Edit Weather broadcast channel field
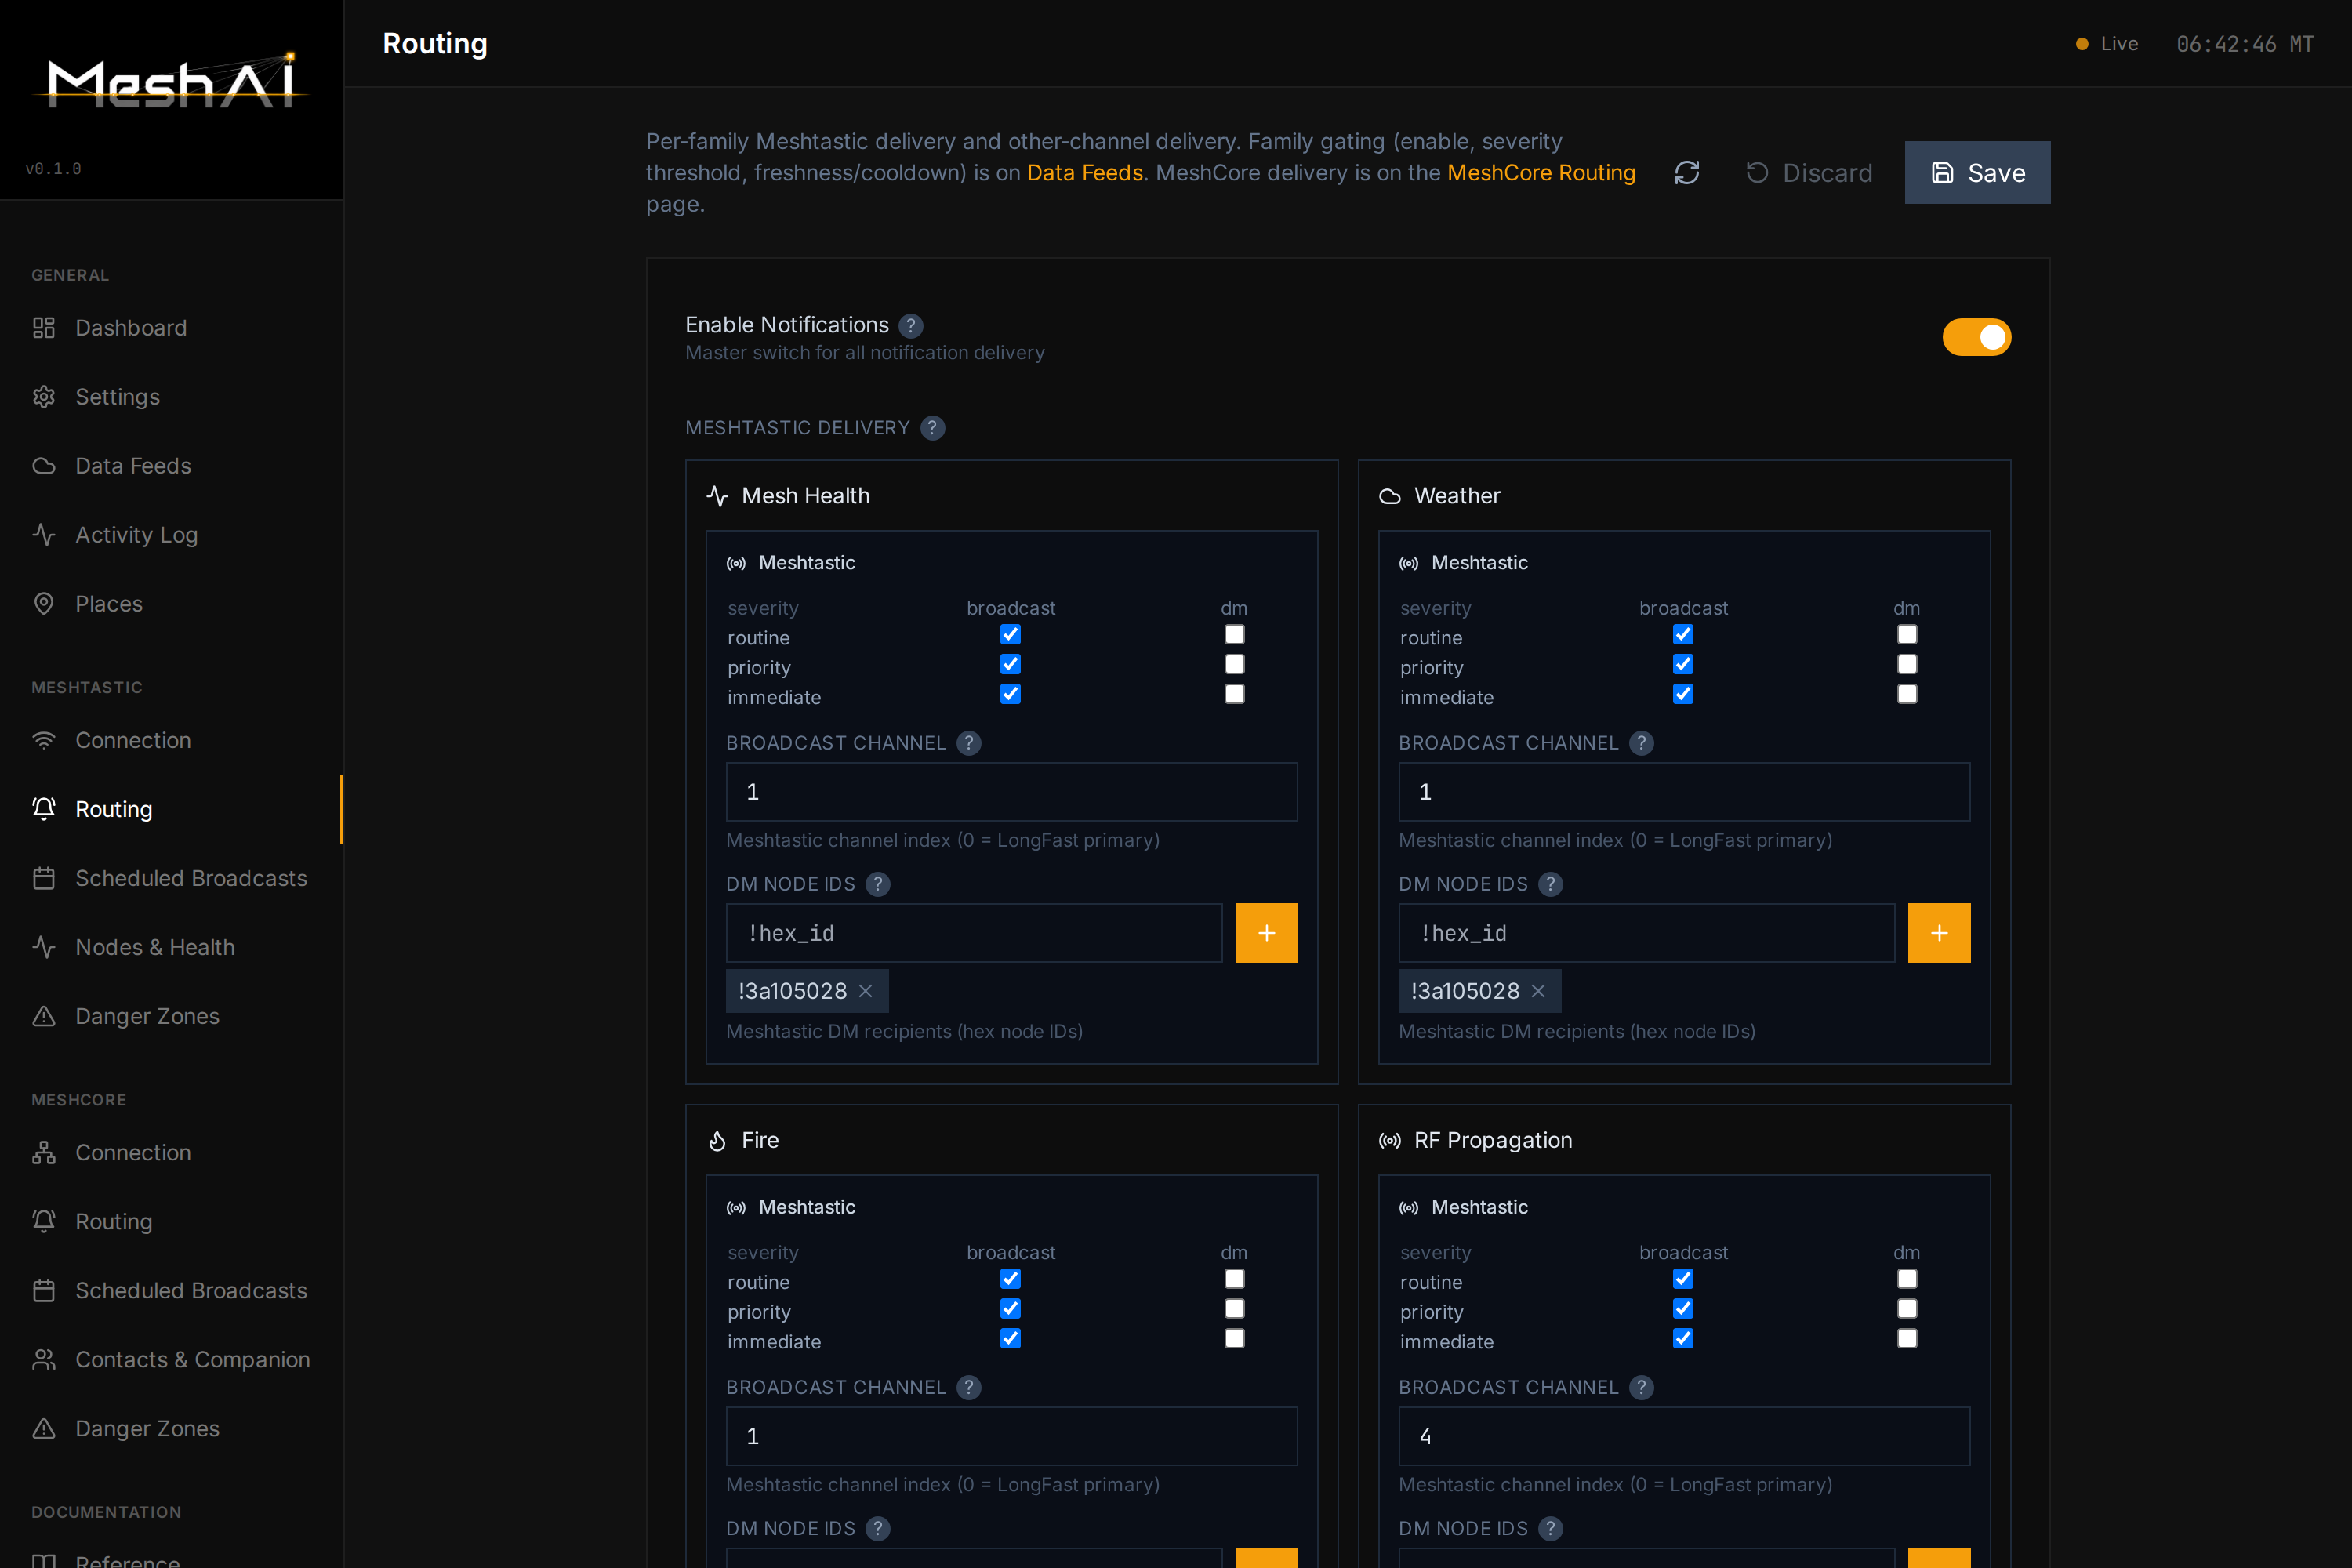 coord(1684,792)
